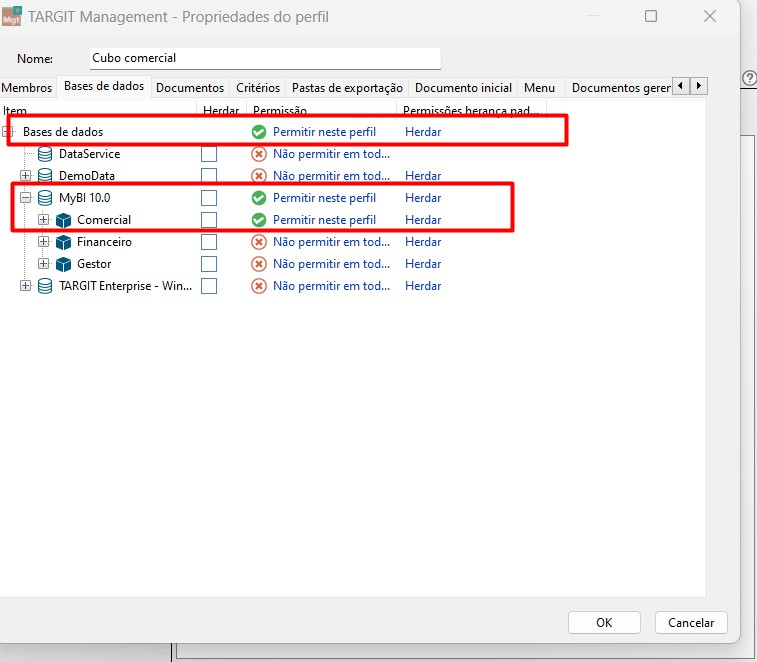The width and height of the screenshot is (757, 662).
Task: Click into the Nome text field
Action: [265, 58]
